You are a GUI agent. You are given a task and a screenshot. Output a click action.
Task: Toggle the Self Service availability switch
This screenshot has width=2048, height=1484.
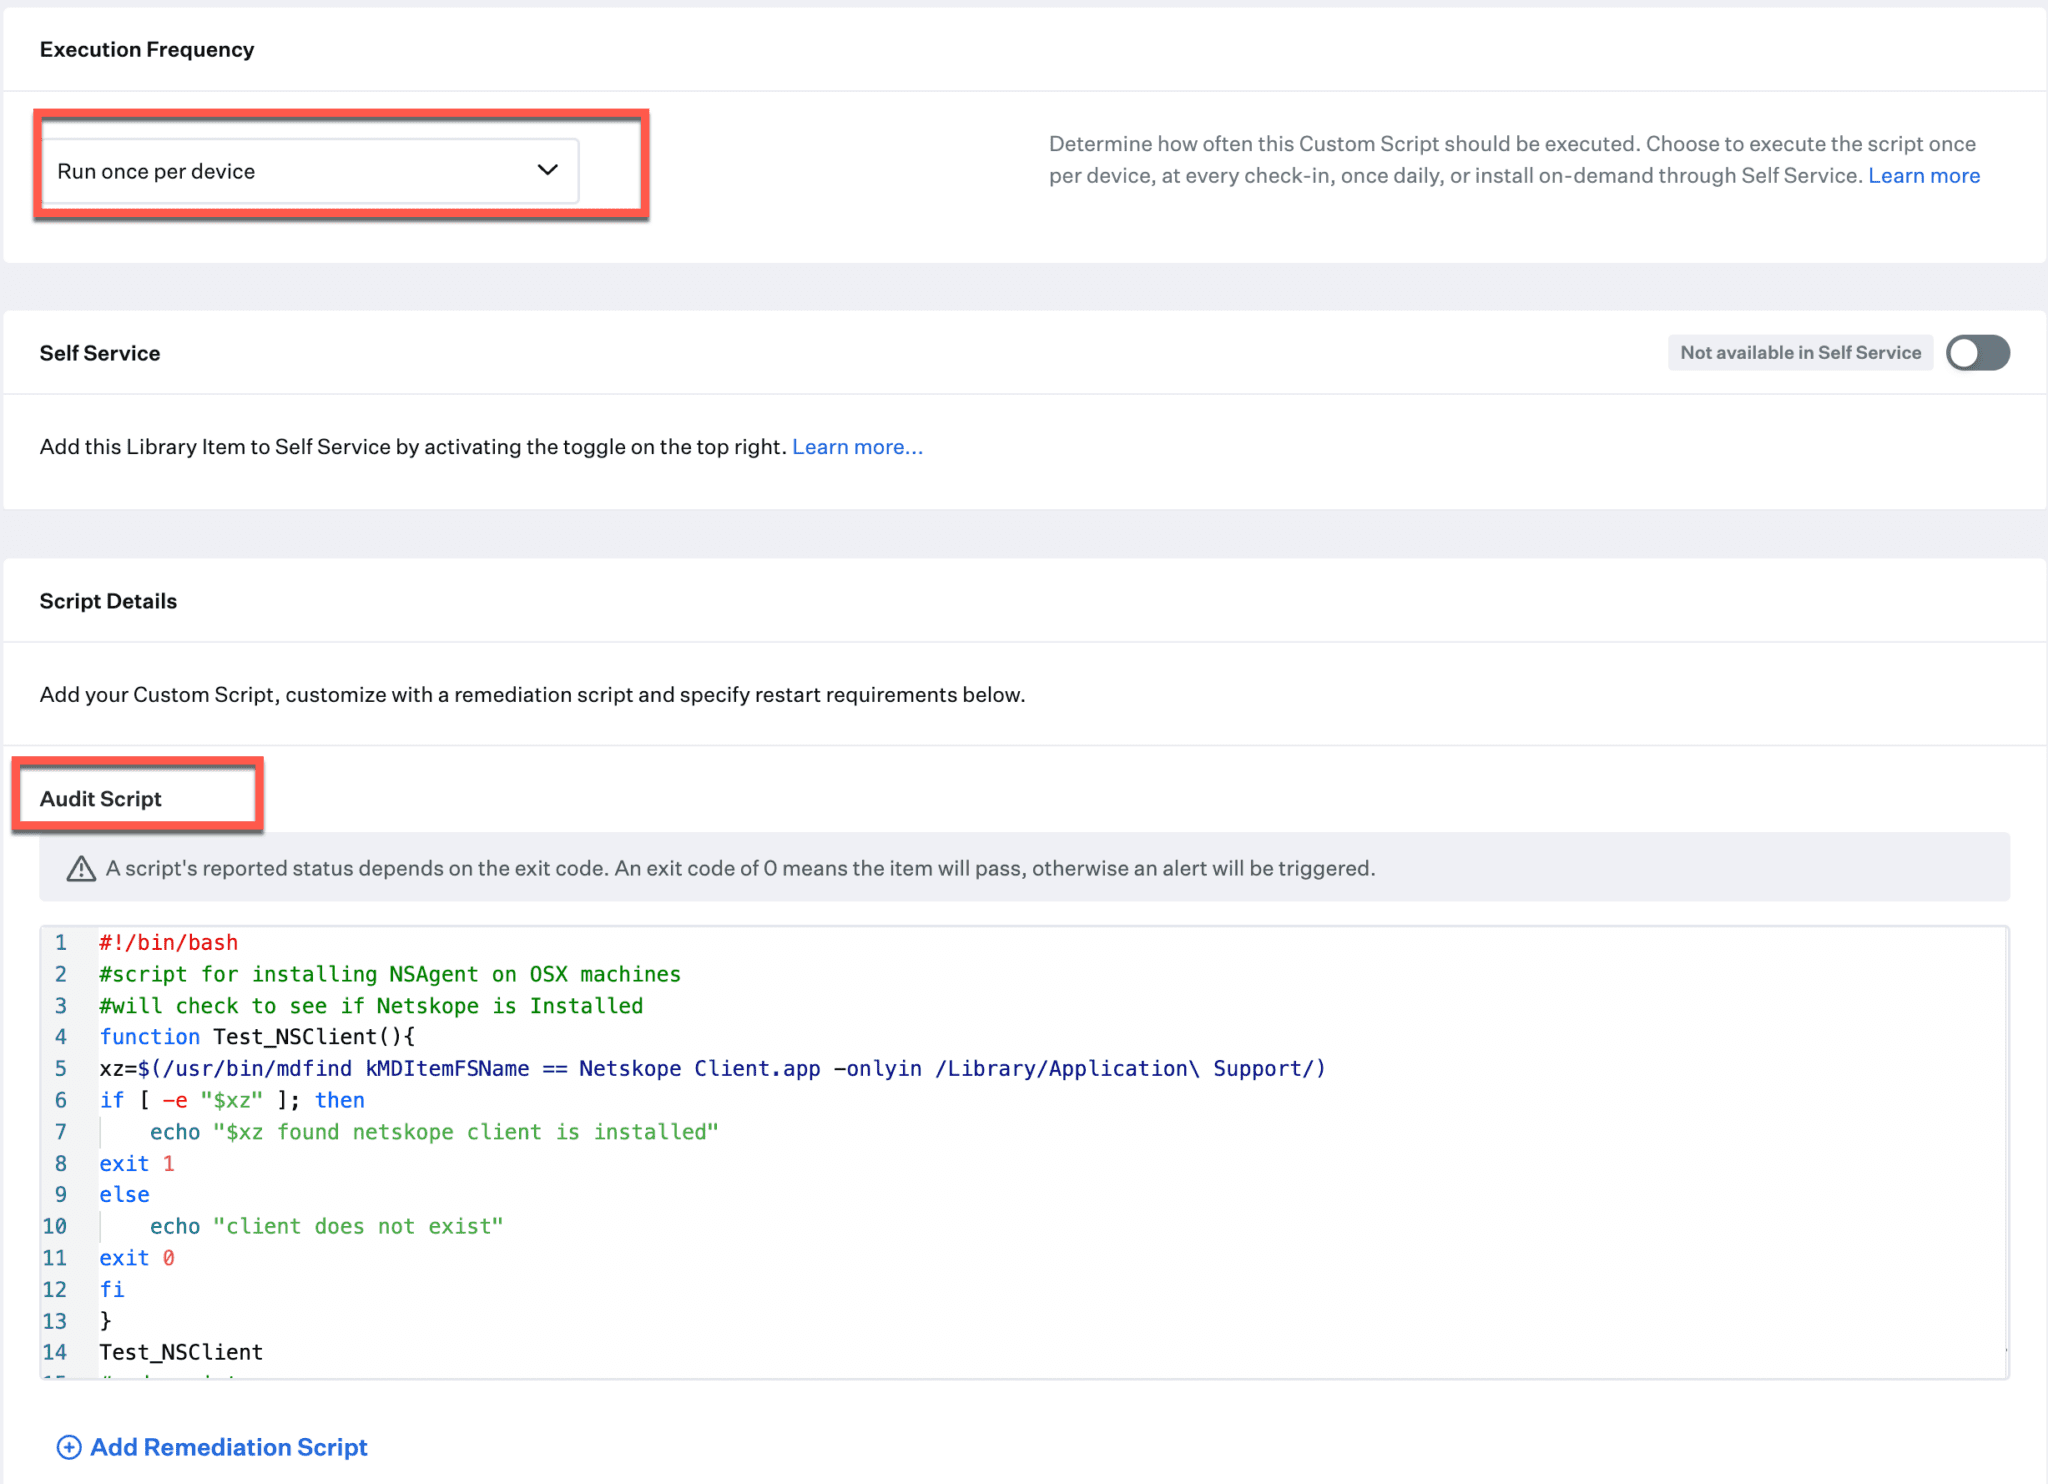1977,352
